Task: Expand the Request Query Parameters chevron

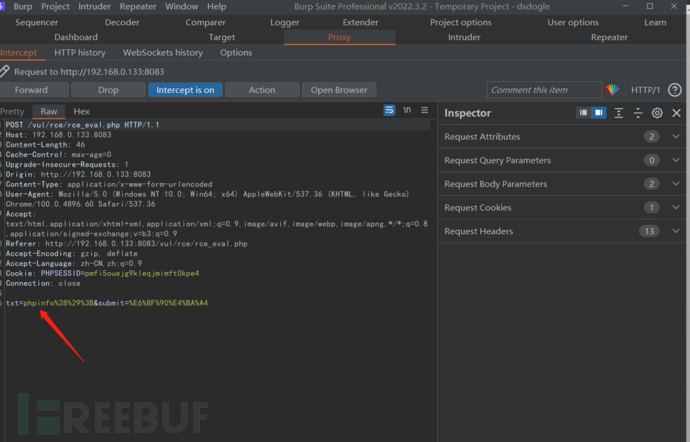Action: [x=676, y=160]
